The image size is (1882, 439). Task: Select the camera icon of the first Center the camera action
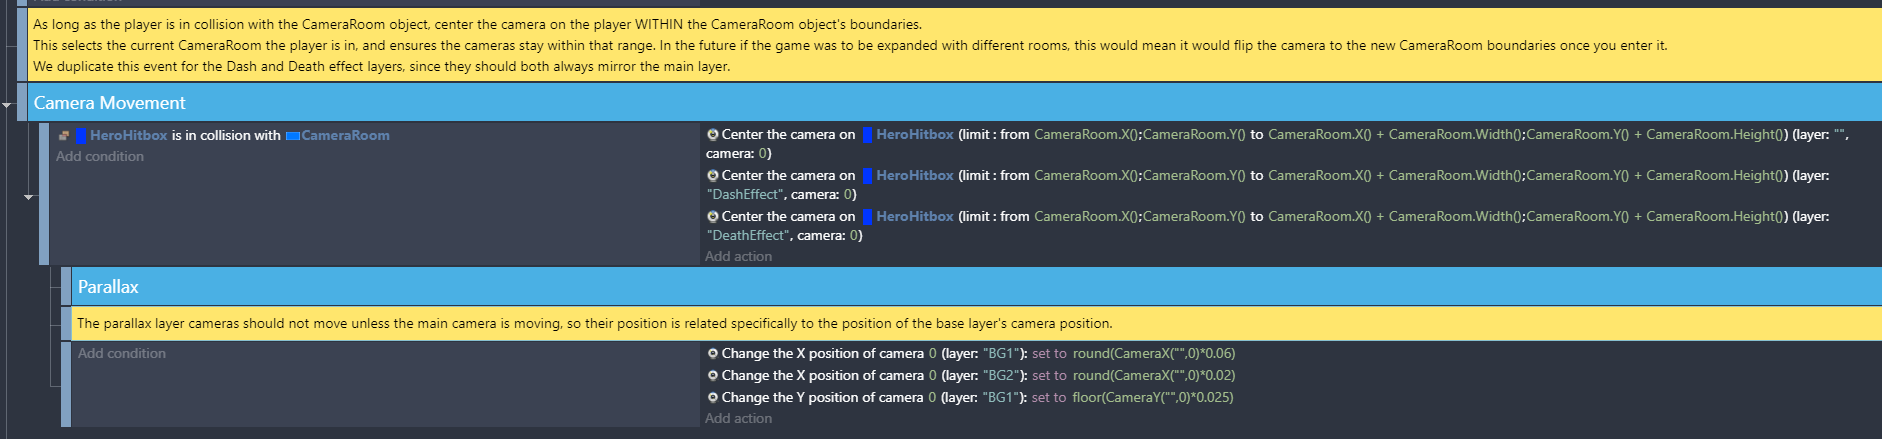[713, 134]
